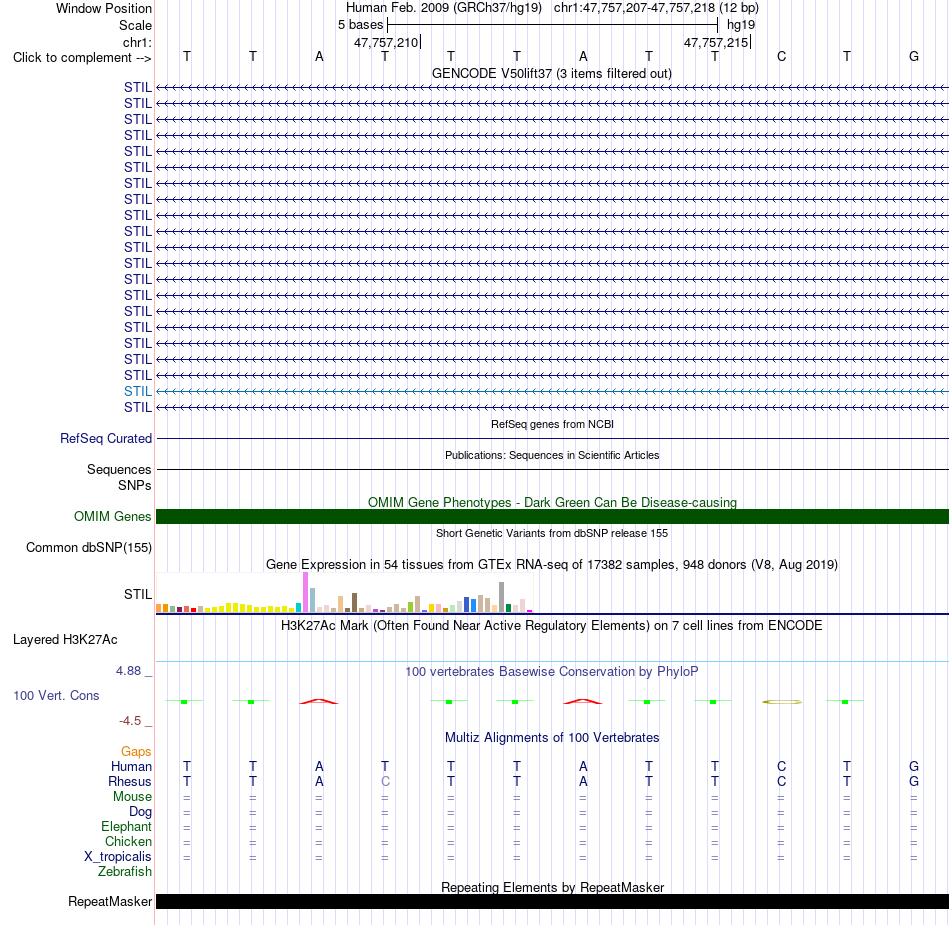Select the "Mouse" species label
This screenshot has height=925, width=950.
[x=132, y=797]
